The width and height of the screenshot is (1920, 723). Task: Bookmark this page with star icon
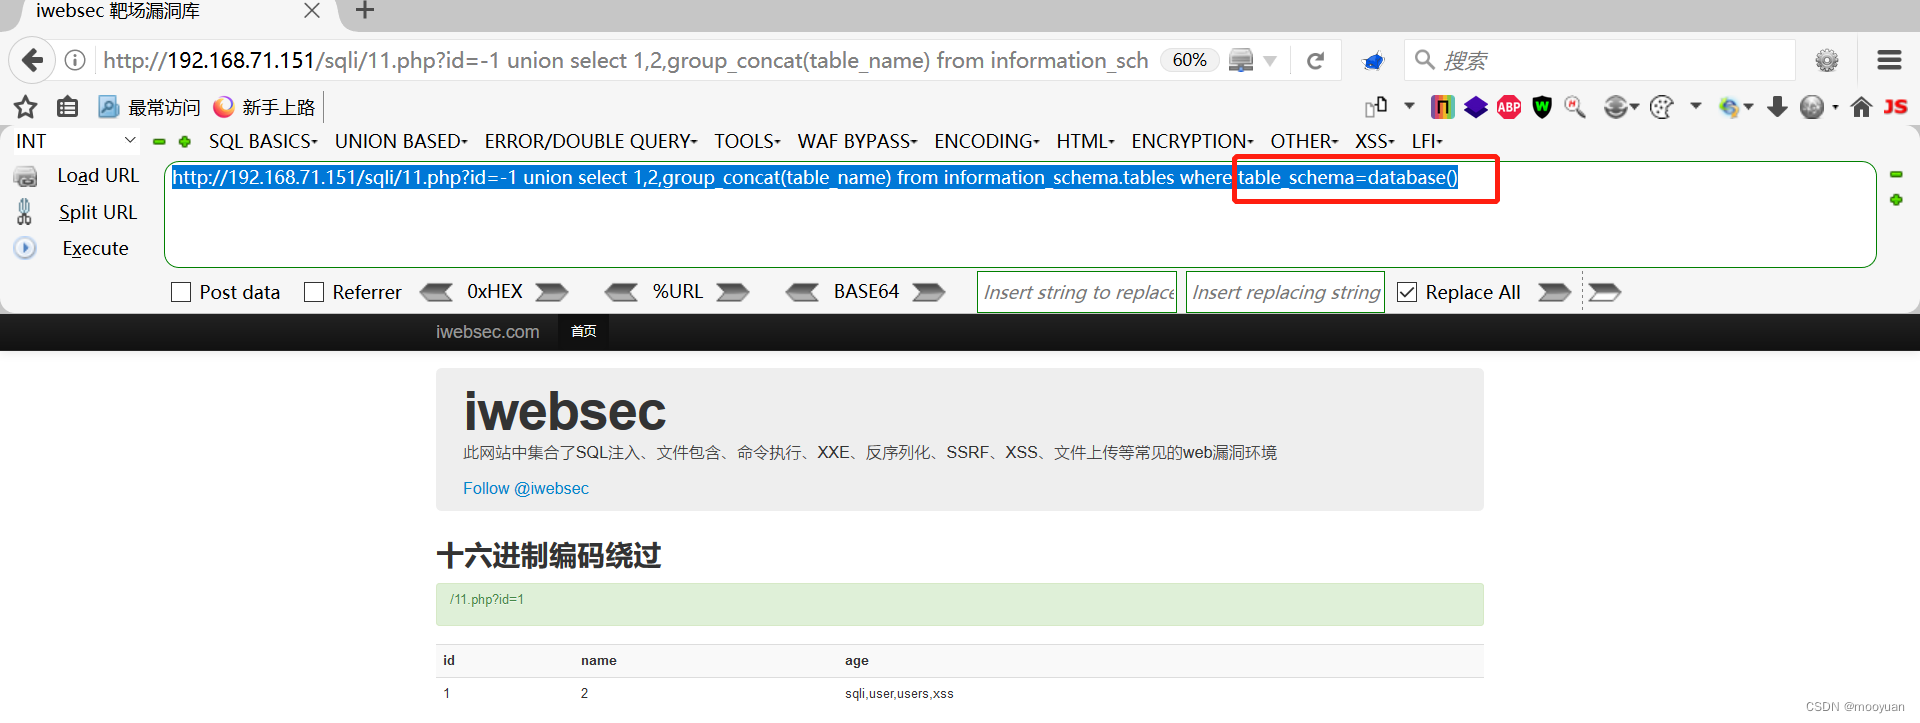(25, 107)
